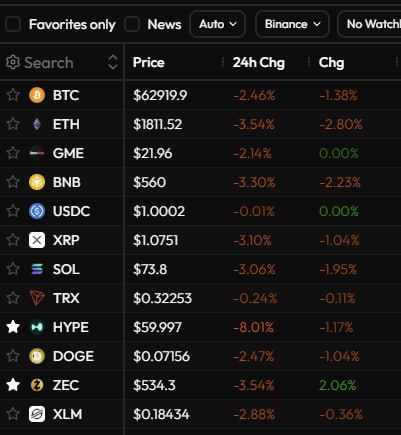Open the ZEC row ticker

click(x=66, y=385)
